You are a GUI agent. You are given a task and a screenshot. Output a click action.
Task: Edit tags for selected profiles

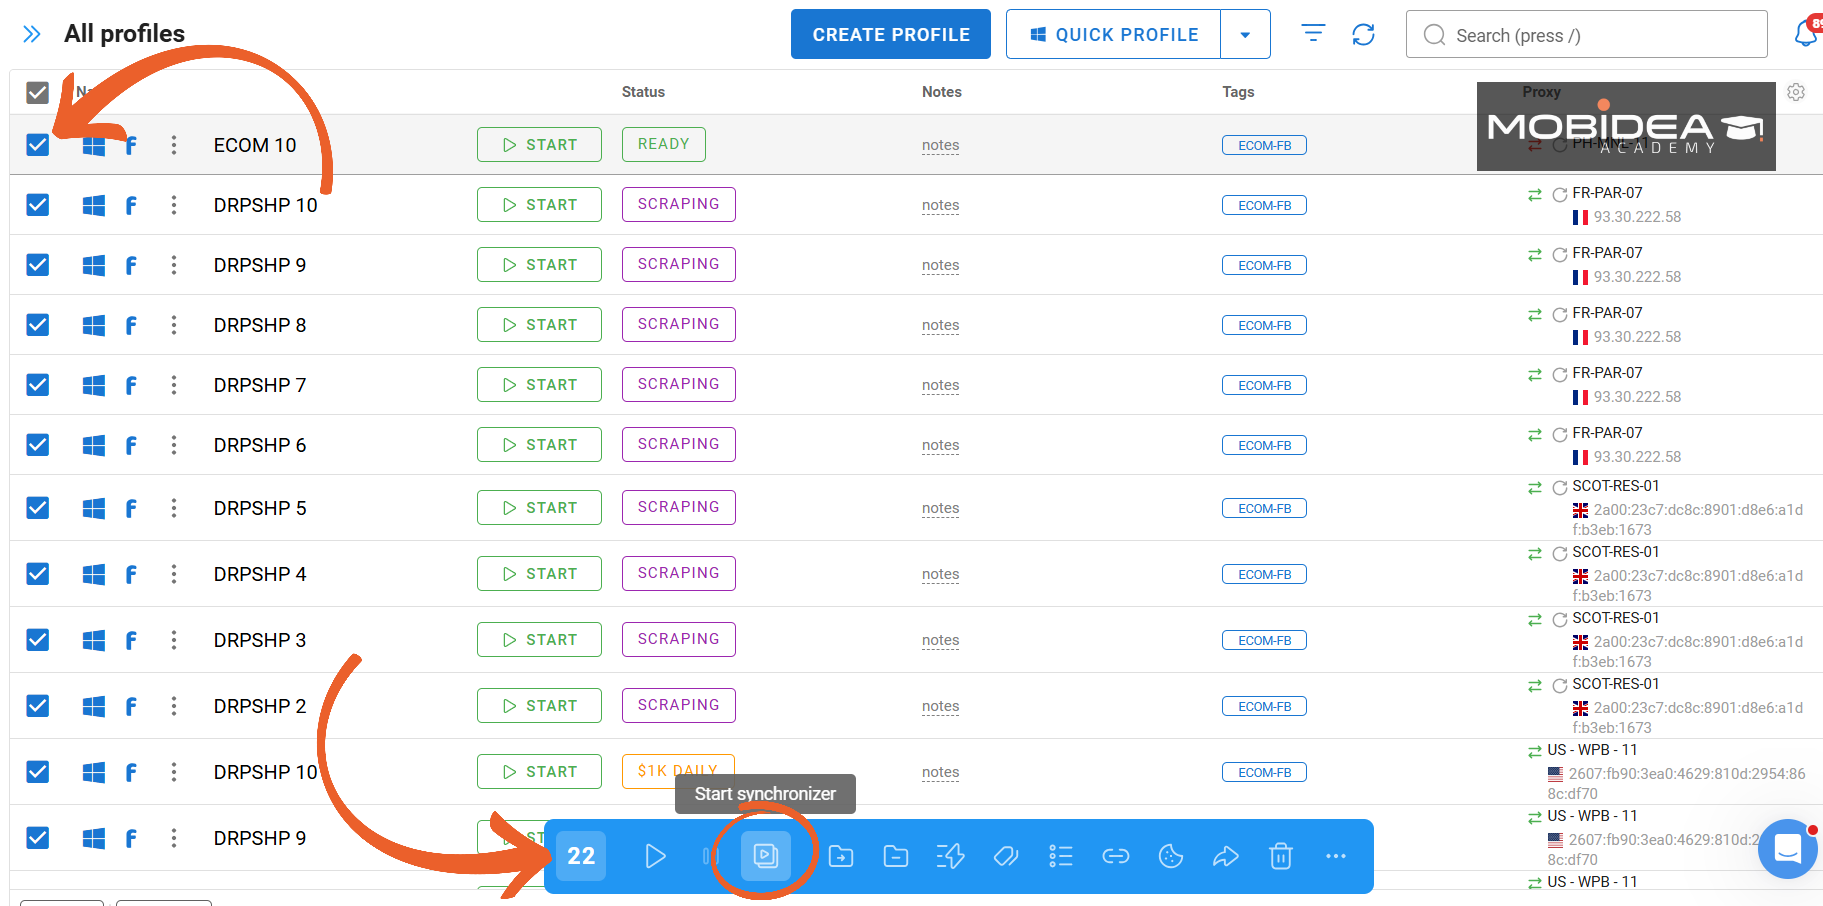[1006, 856]
